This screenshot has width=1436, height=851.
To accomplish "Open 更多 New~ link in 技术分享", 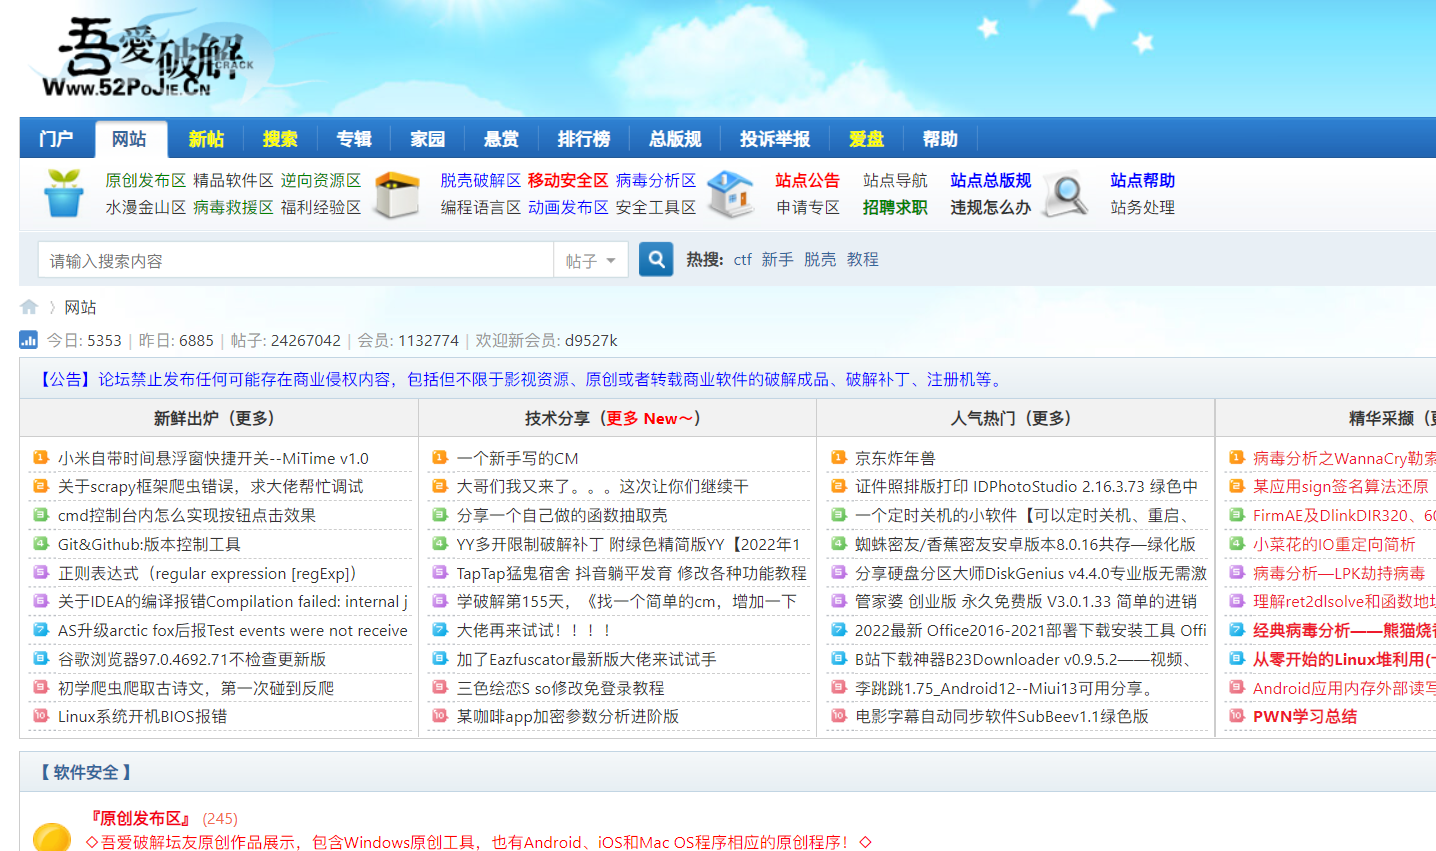I will pos(649,418).
